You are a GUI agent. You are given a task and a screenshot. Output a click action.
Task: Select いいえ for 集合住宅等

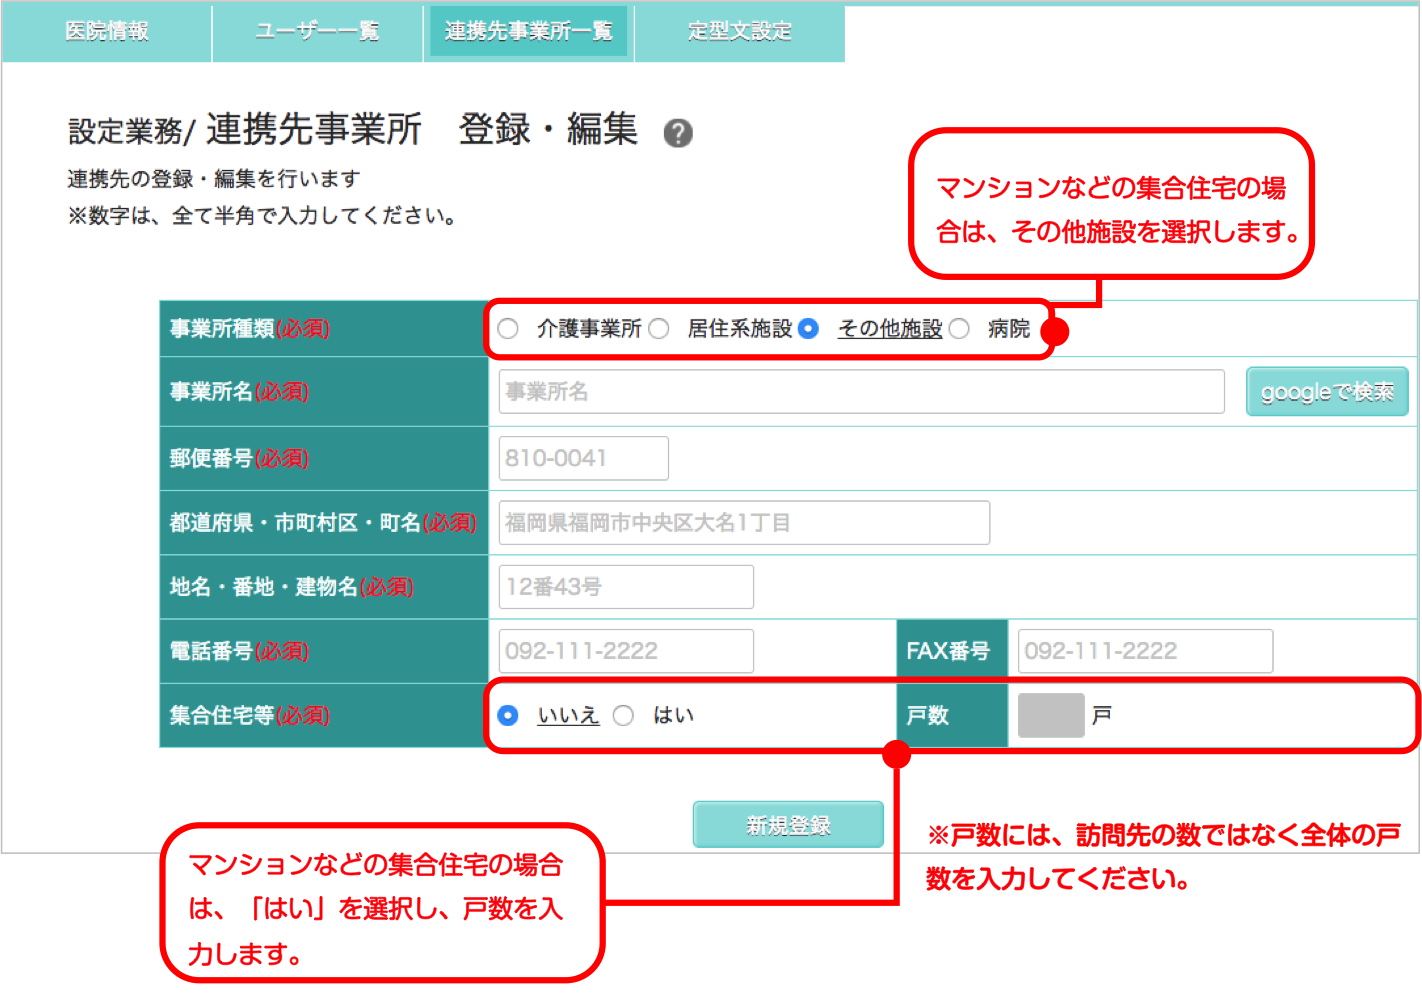click(509, 716)
